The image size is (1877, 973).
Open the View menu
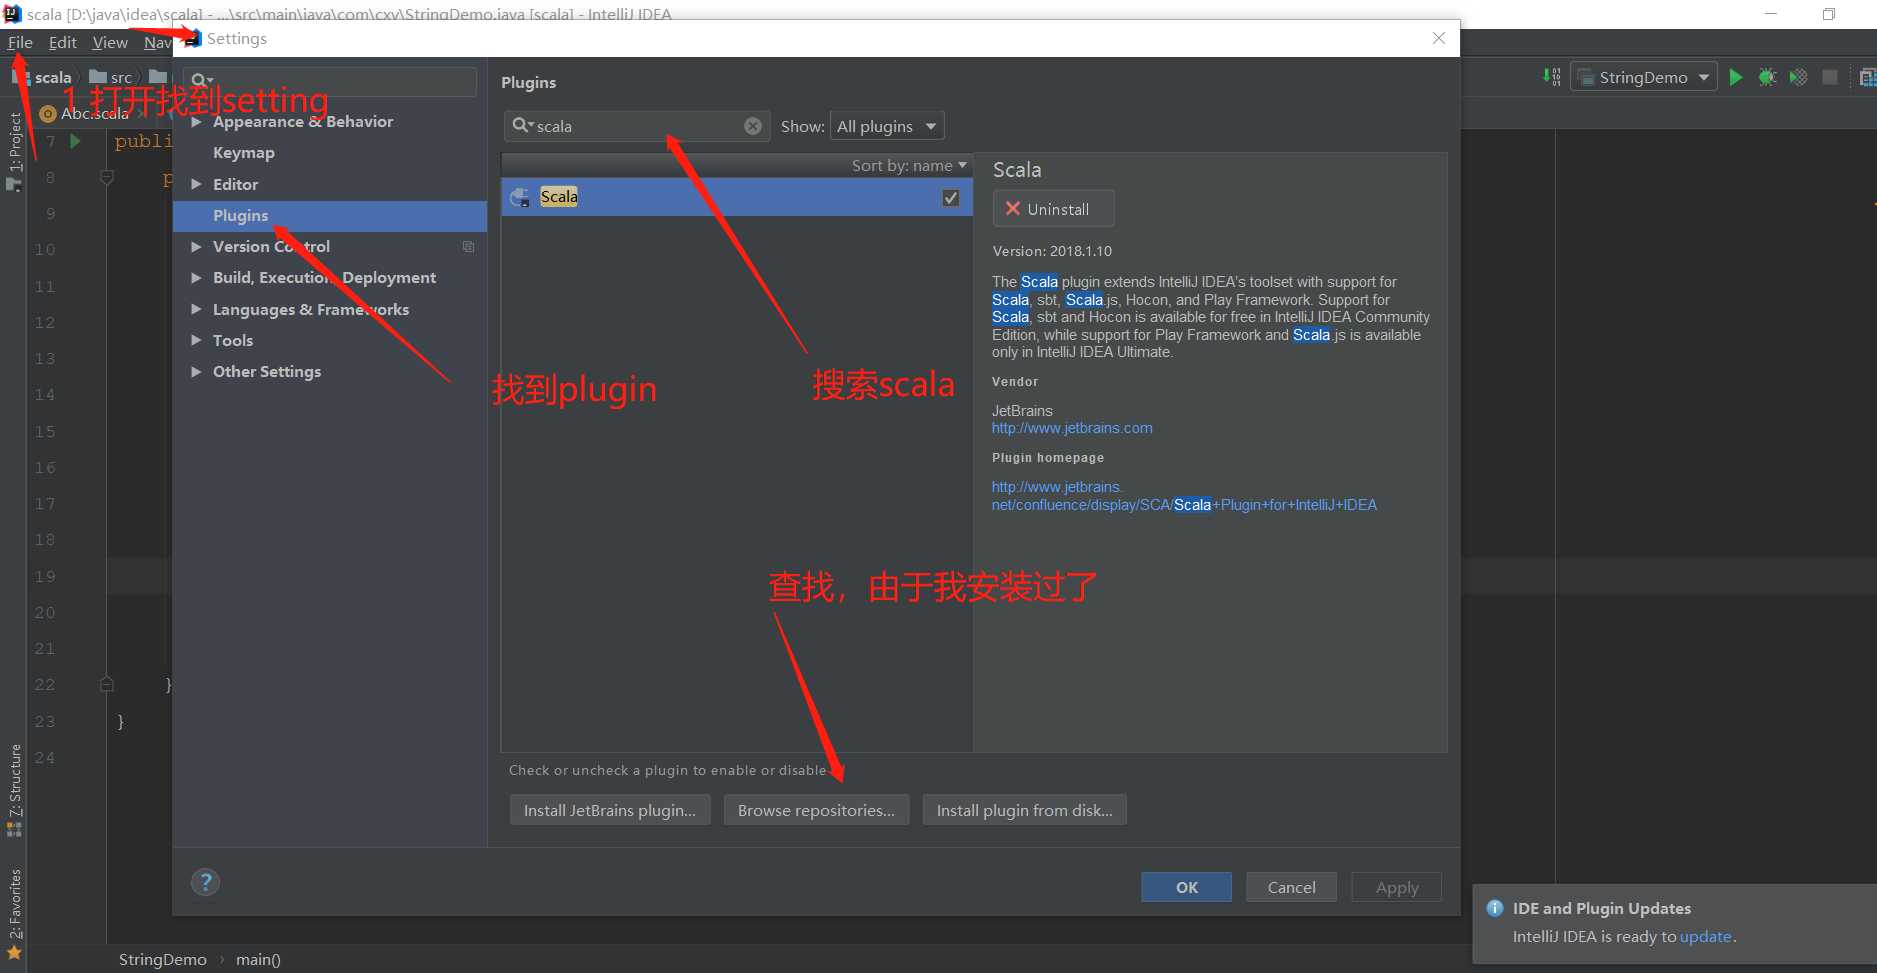point(110,42)
